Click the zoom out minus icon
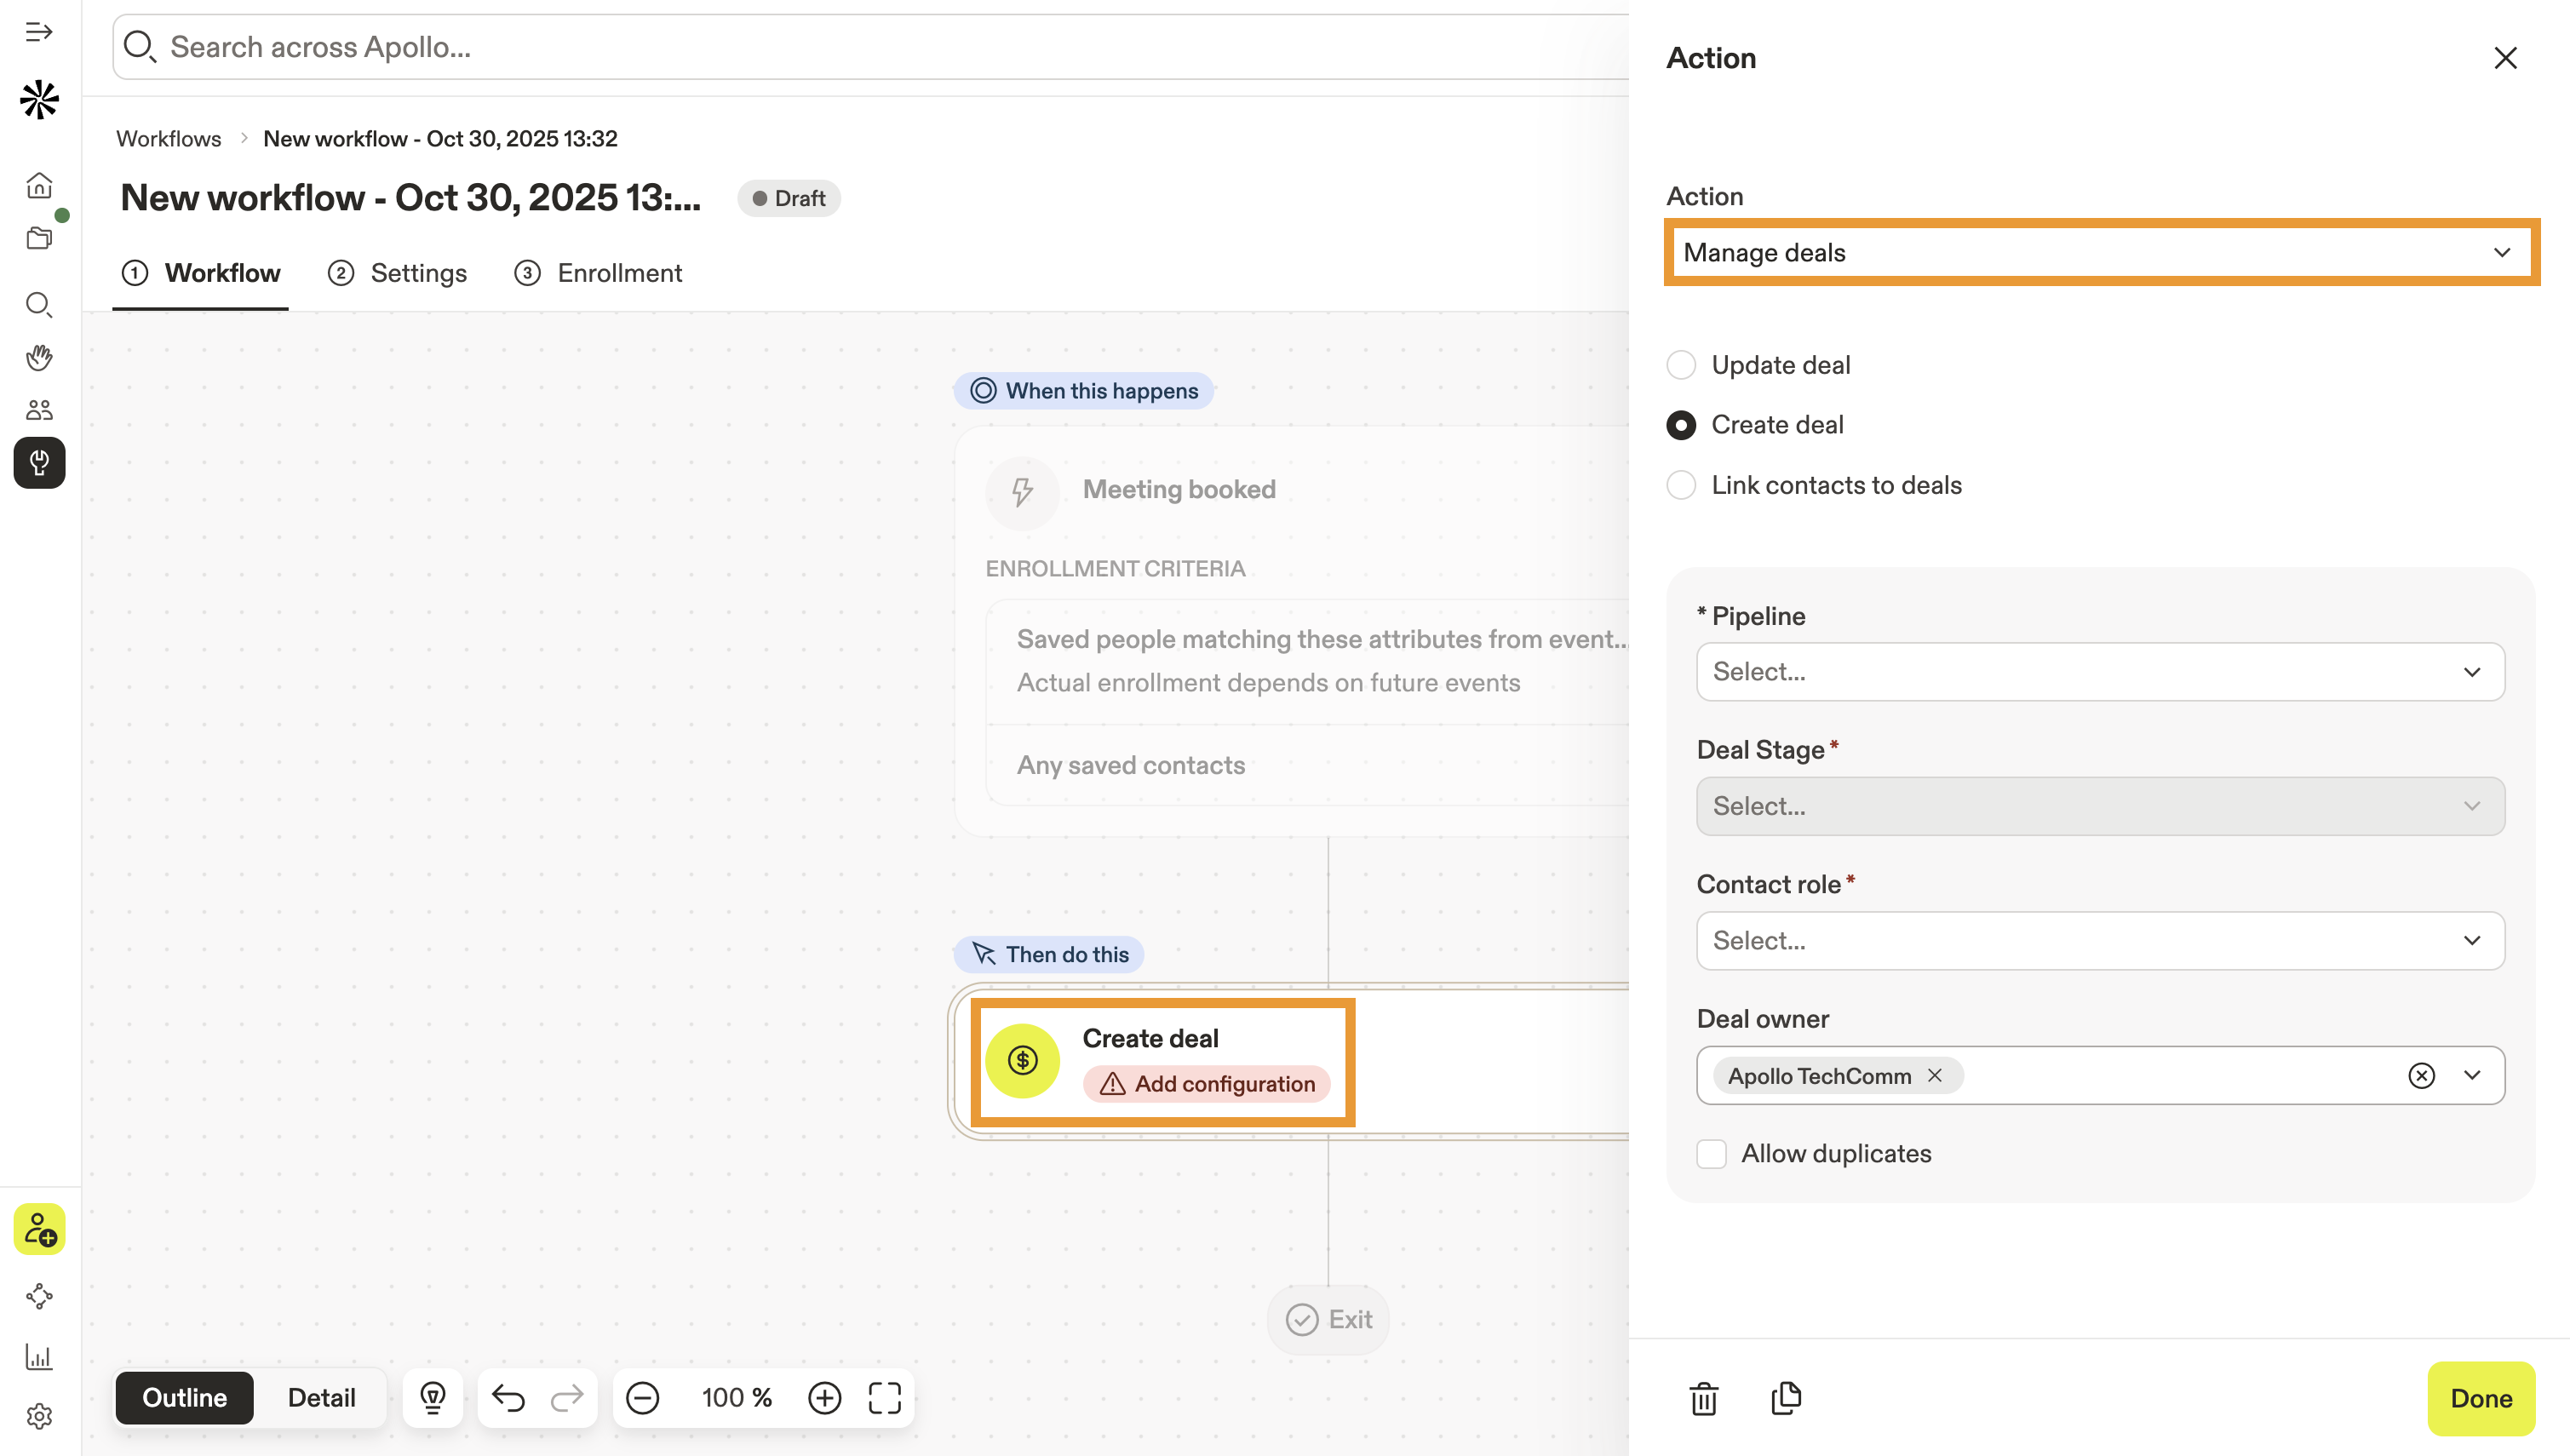This screenshot has height=1456, width=2570. [x=642, y=1398]
